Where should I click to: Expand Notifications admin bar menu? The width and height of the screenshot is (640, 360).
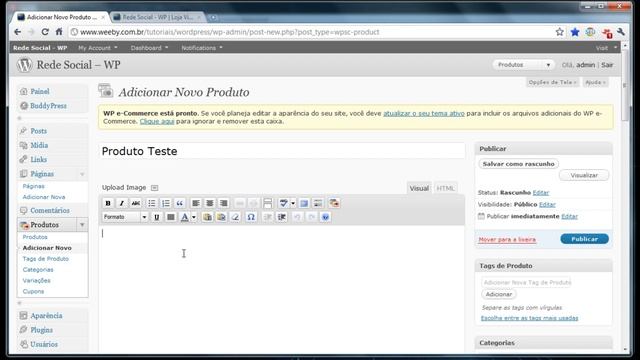(202, 48)
